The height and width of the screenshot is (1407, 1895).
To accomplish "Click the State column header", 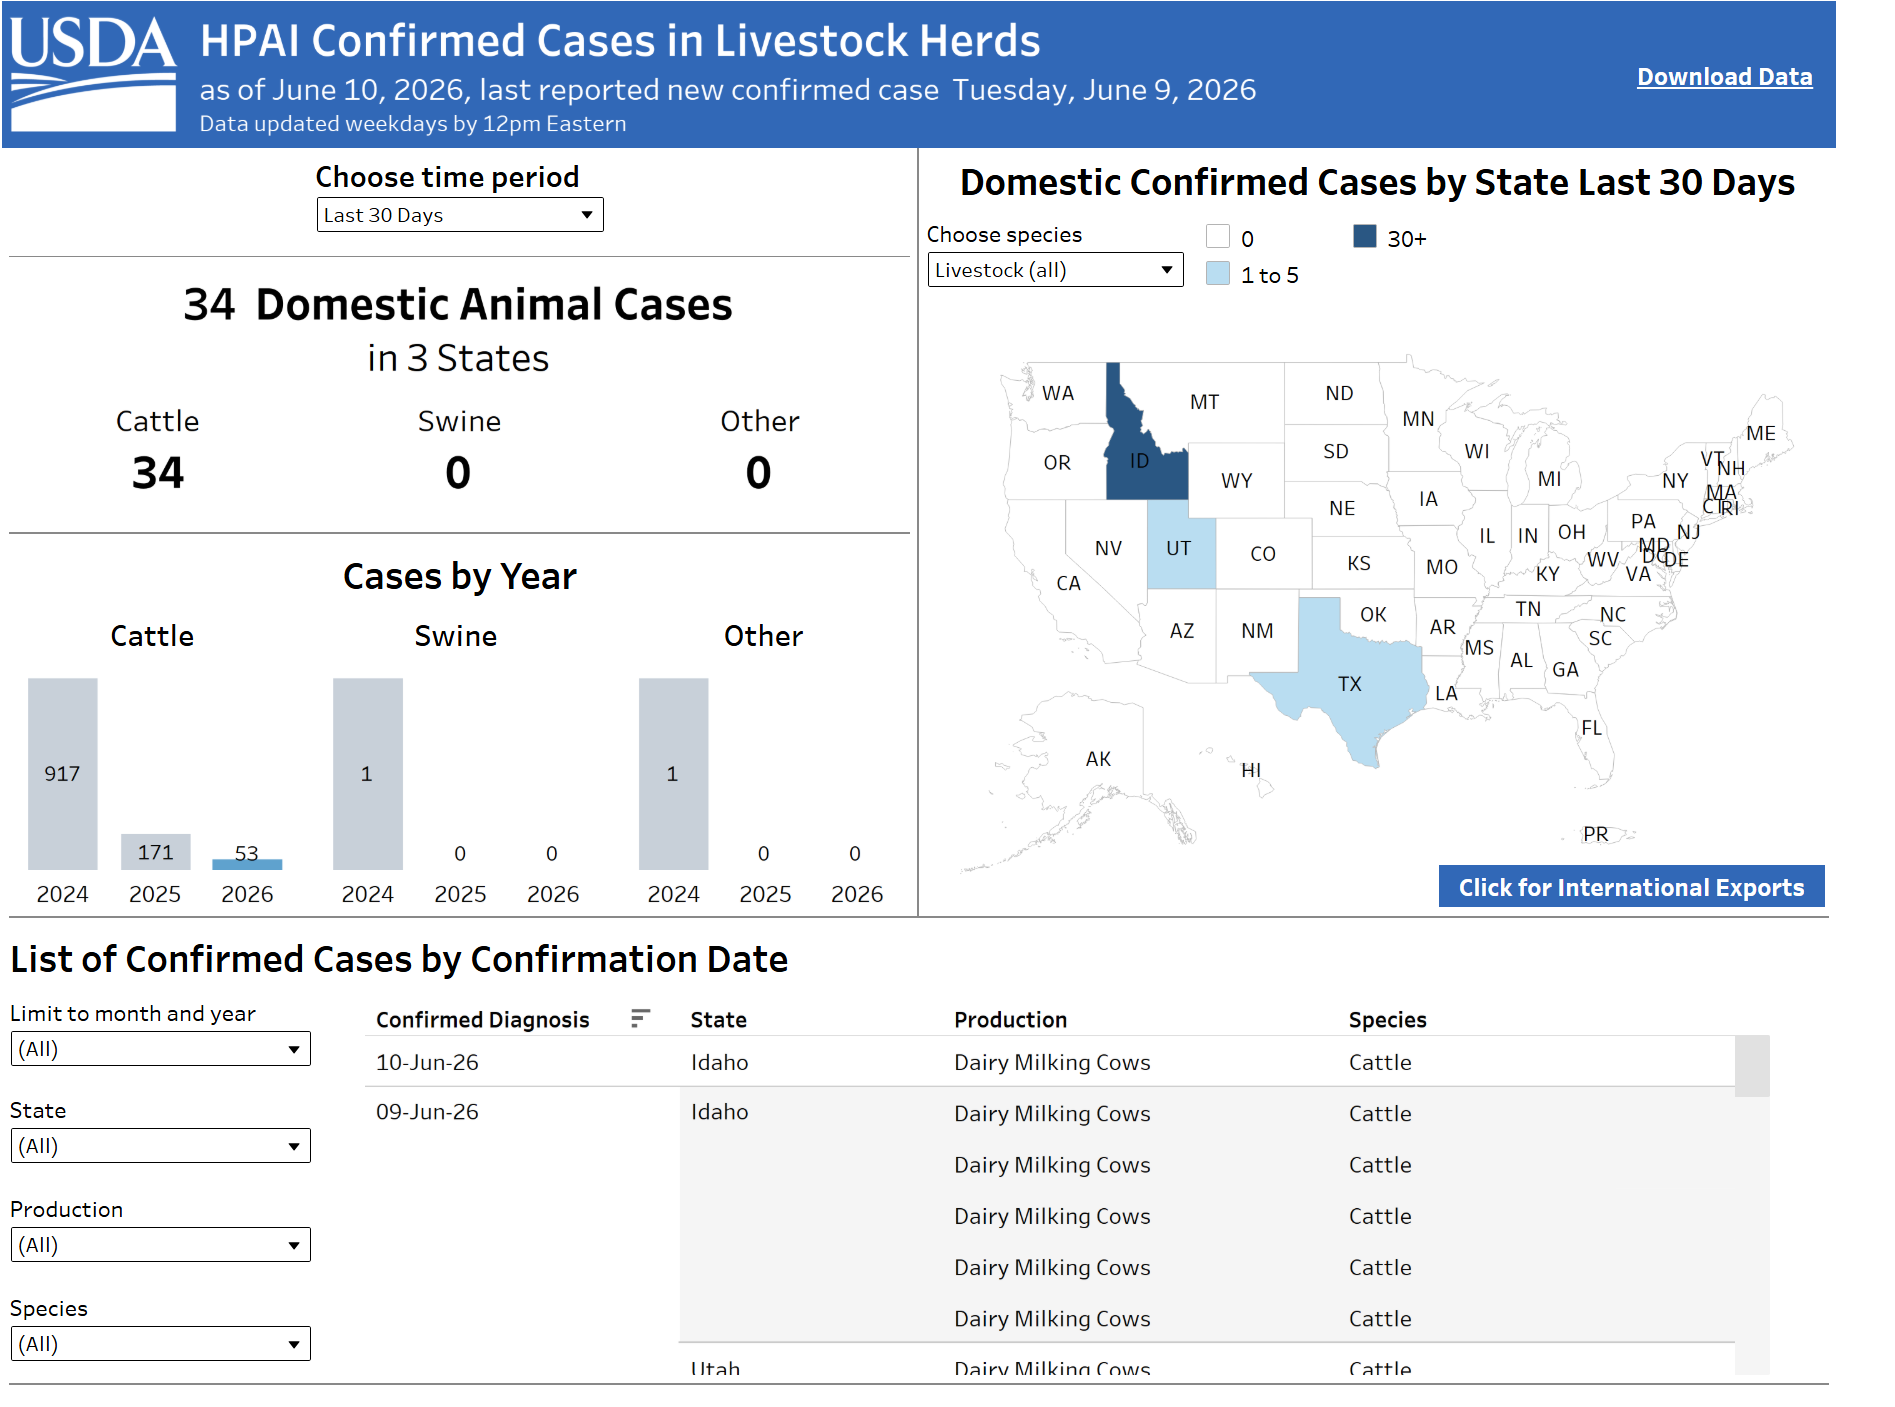I will coord(718,1019).
